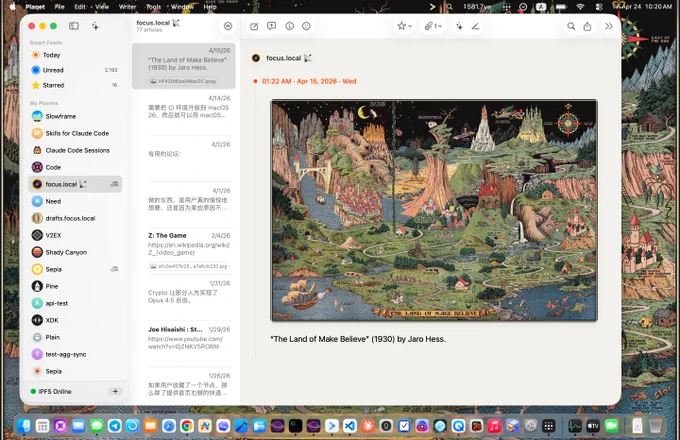Click the sparkle icon beside sidebar toggle
Screen dimensions: 680x440
pos(95,26)
